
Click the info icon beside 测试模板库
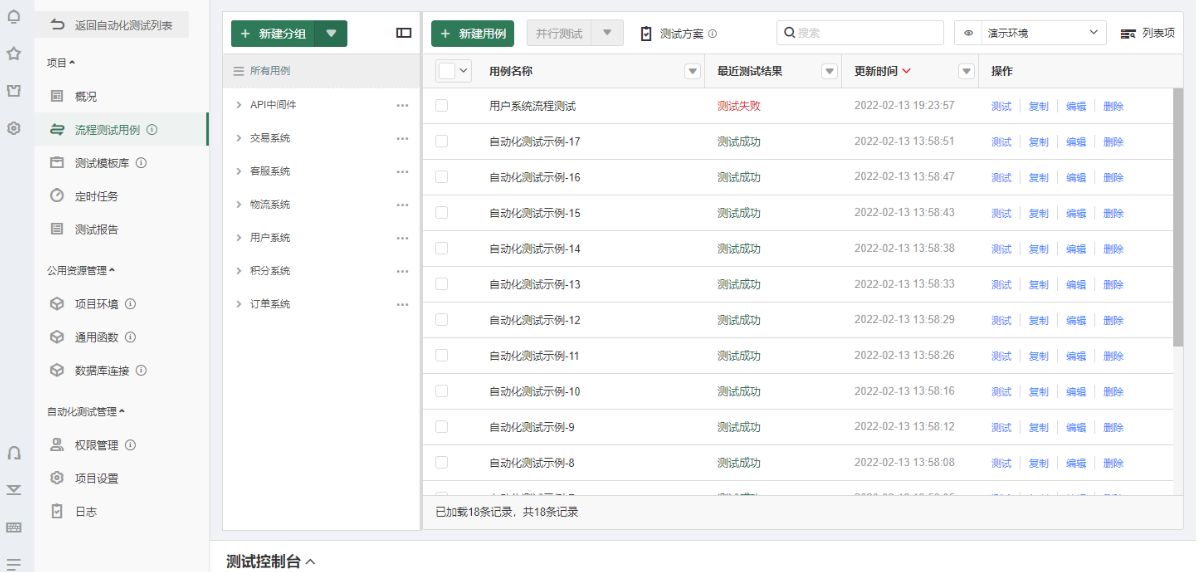(x=141, y=163)
